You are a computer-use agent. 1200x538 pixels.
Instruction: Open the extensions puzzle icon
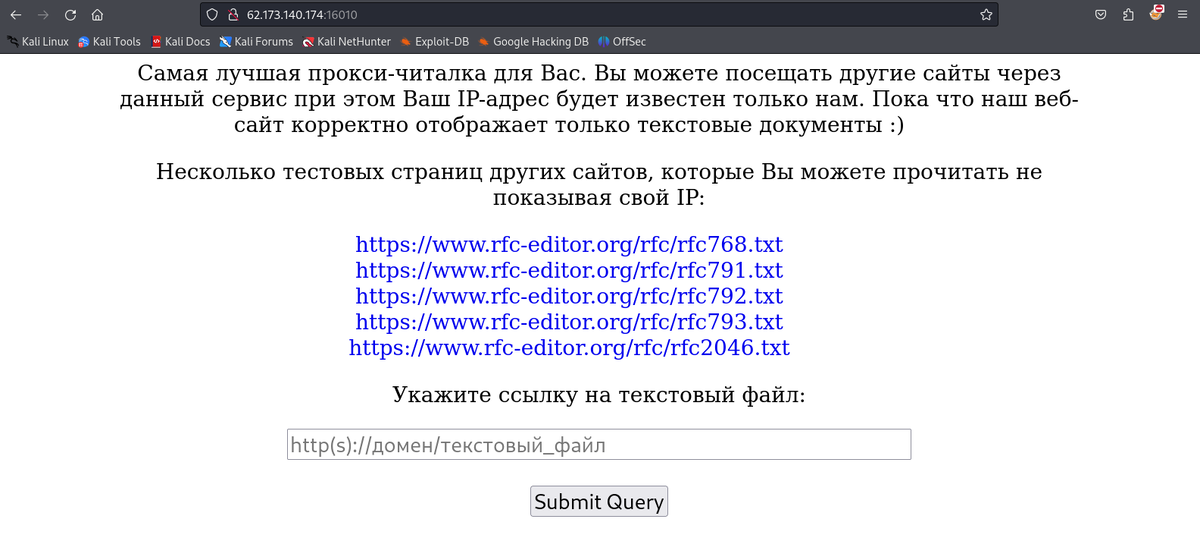pyautogui.click(x=1128, y=15)
